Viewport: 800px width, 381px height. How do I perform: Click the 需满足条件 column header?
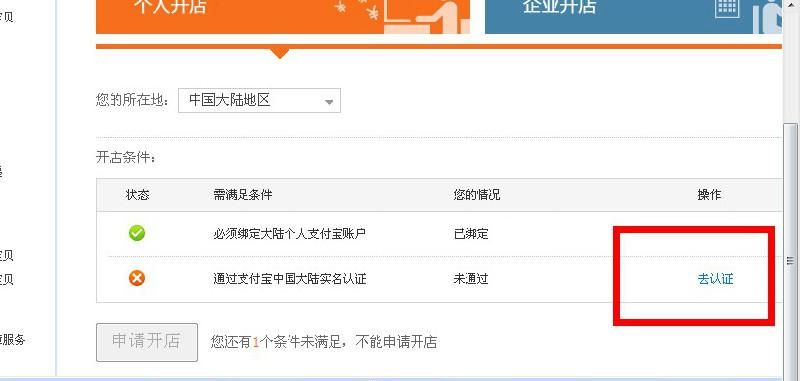243,195
